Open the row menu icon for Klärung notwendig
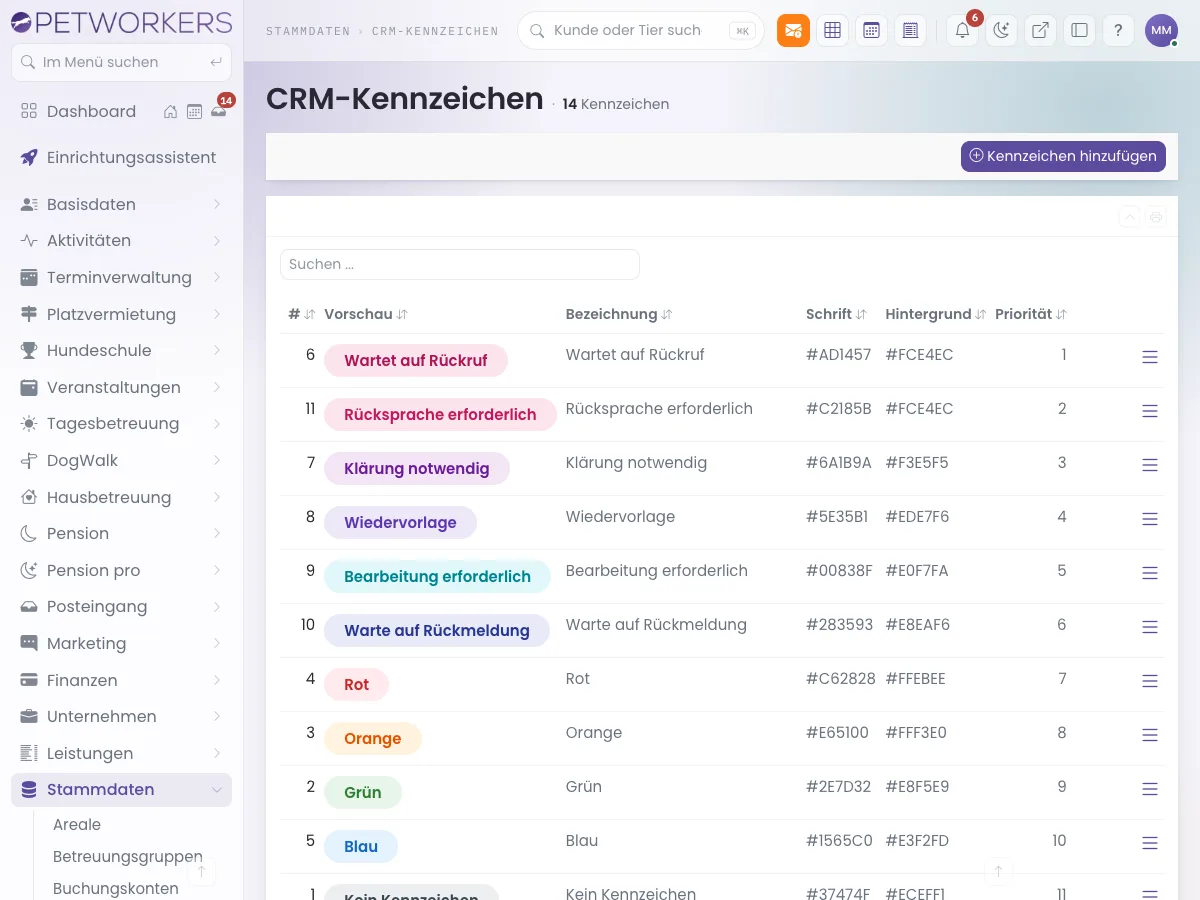 coord(1150,465)
